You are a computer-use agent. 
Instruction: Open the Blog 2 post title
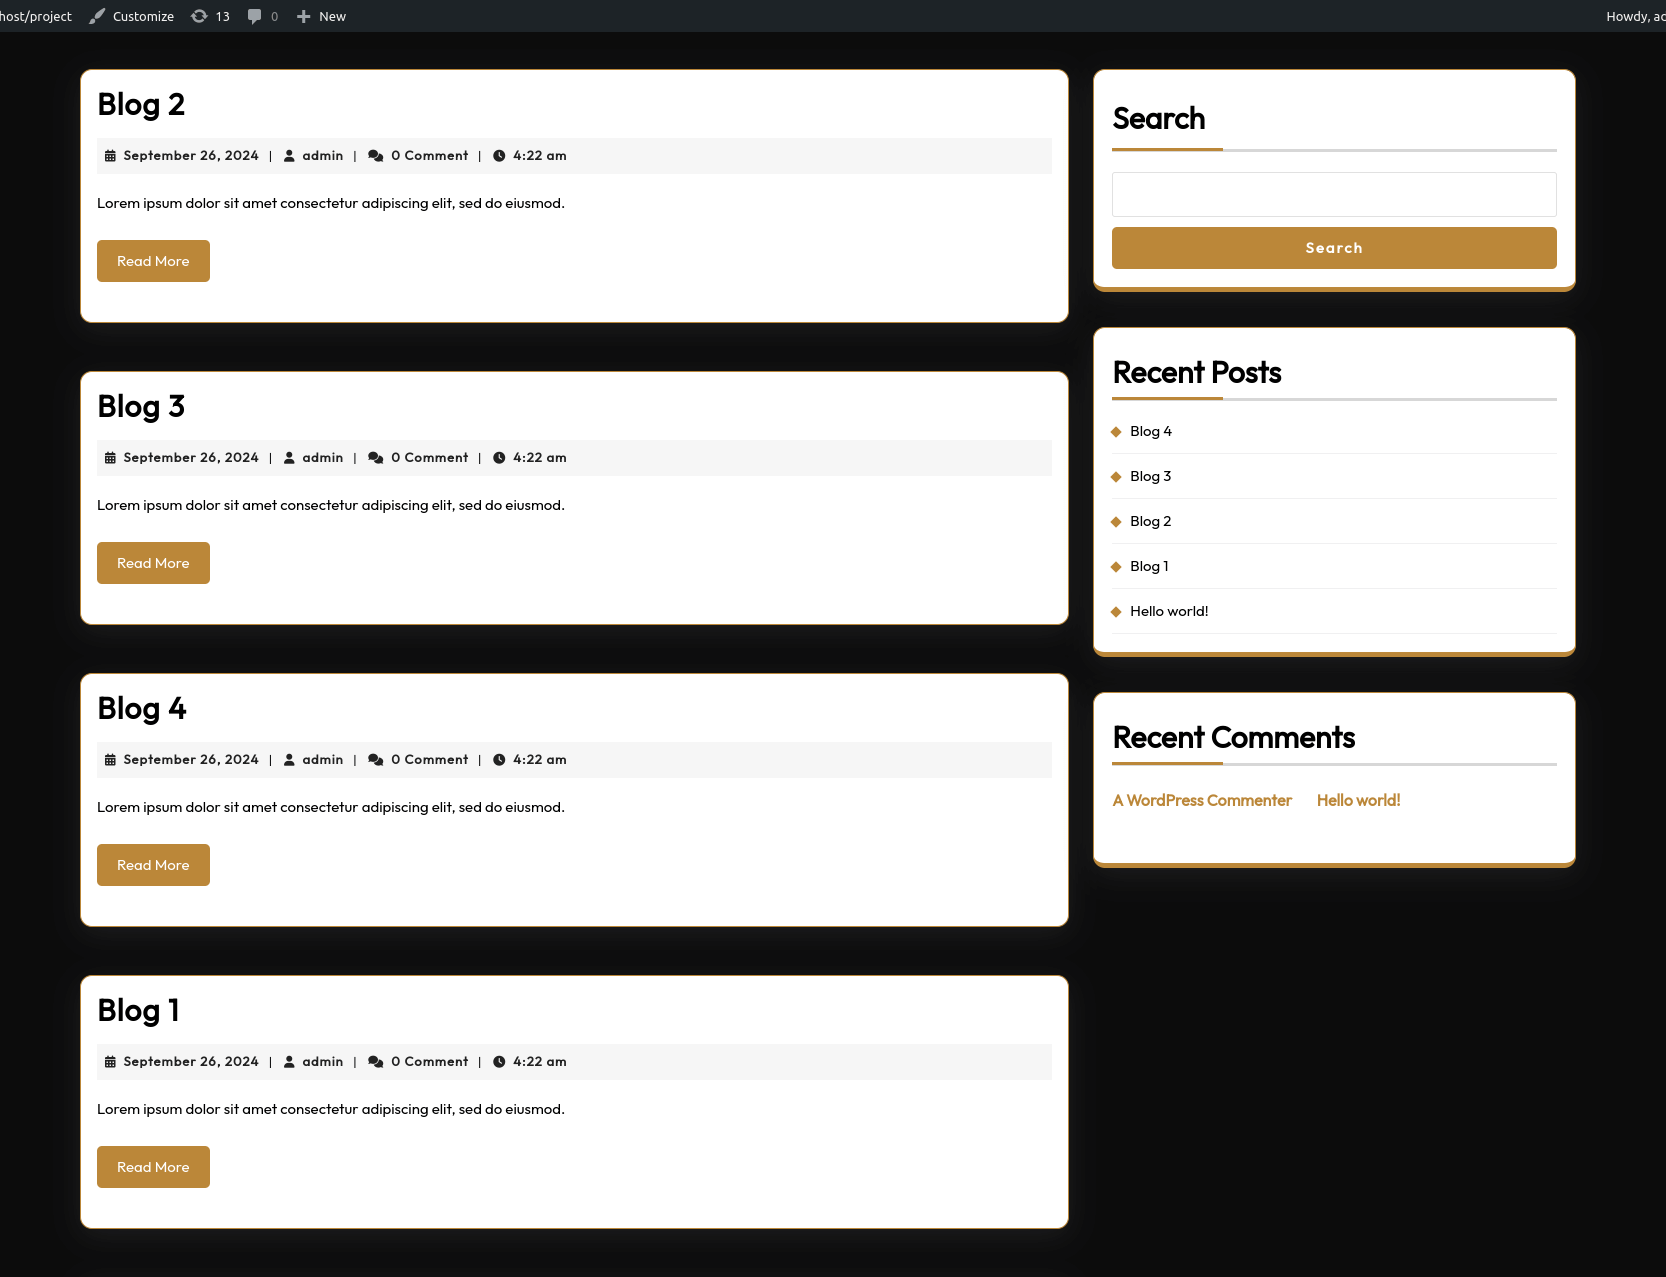coord(141,105)
